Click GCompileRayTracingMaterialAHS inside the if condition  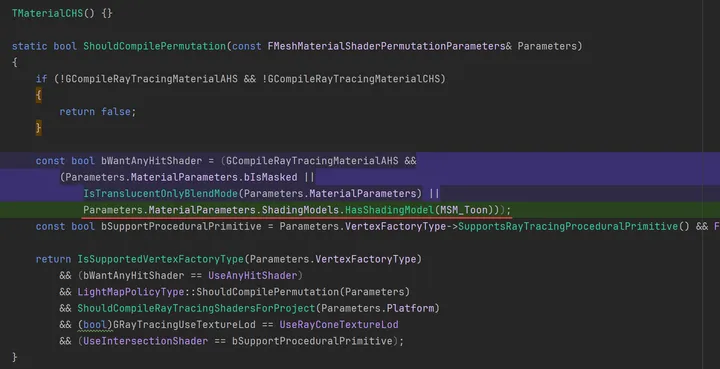coord(152,79)
